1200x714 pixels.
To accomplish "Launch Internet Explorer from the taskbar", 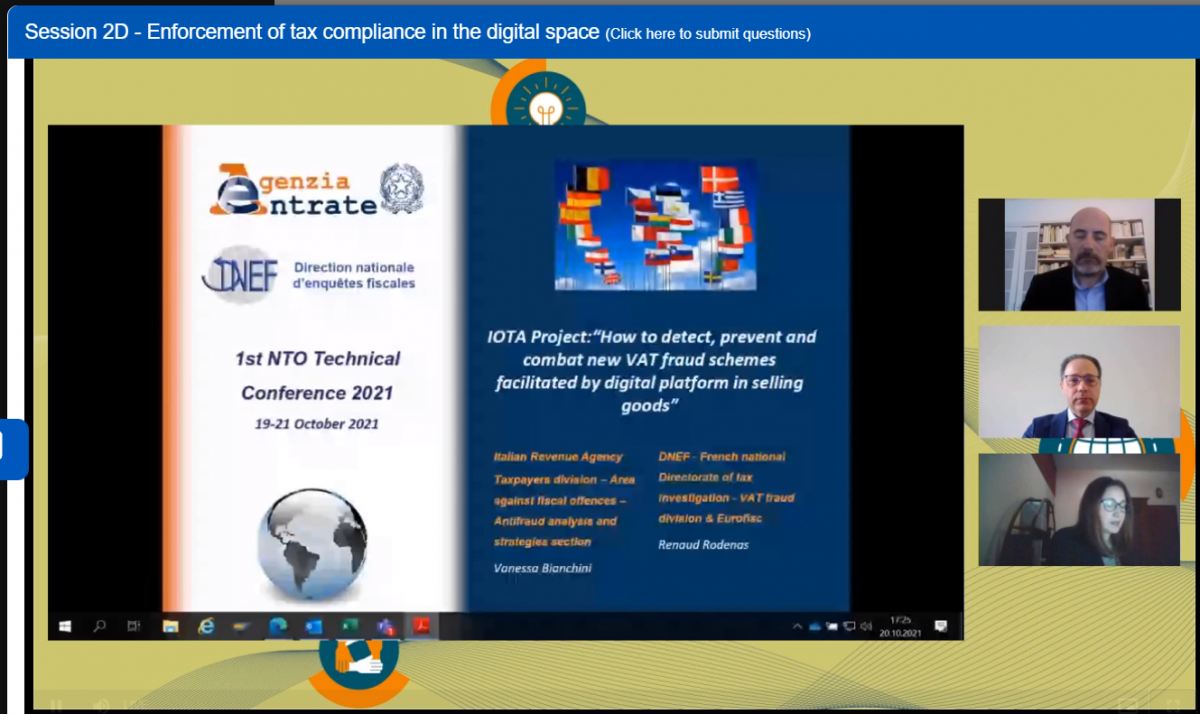I will pos(206,626).
